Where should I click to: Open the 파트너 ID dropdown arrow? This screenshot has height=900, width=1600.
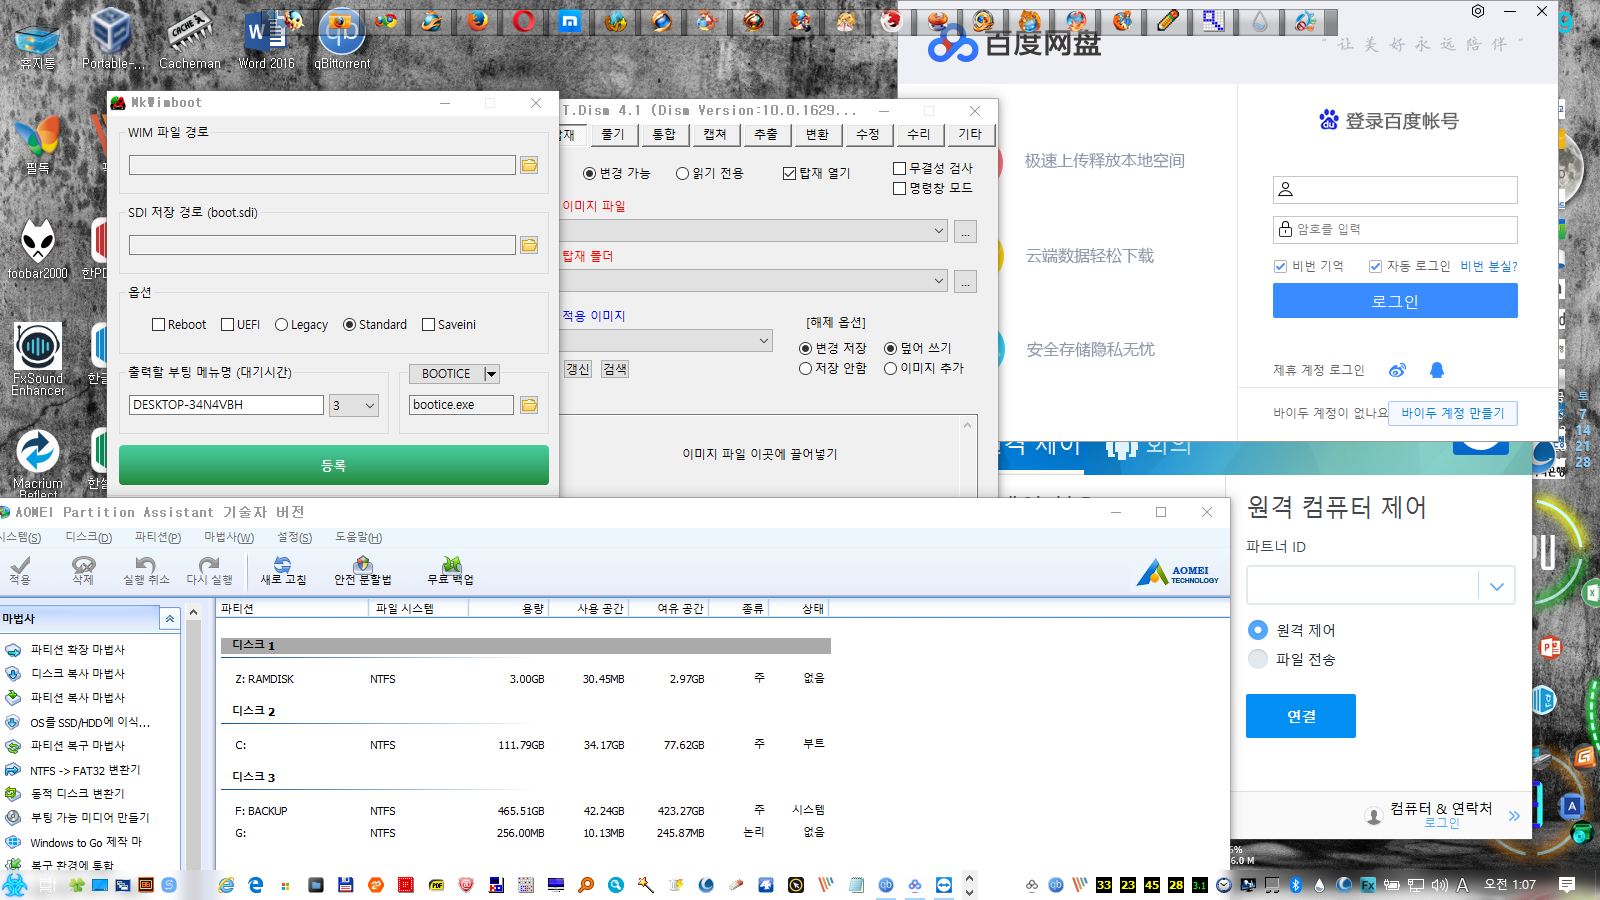click(1497, 587)
